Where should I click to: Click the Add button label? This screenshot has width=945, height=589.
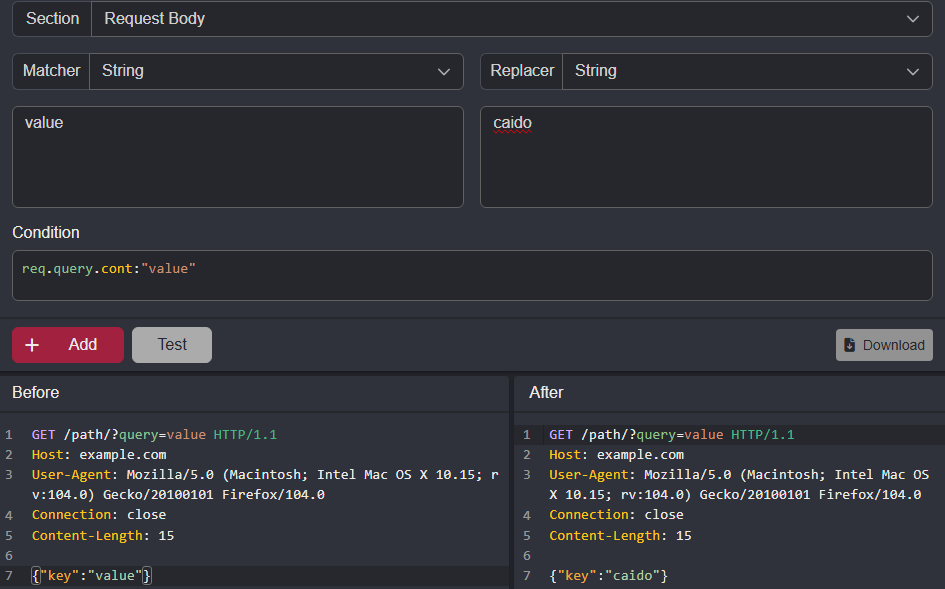pyautogui.click(x=82, y=345)
